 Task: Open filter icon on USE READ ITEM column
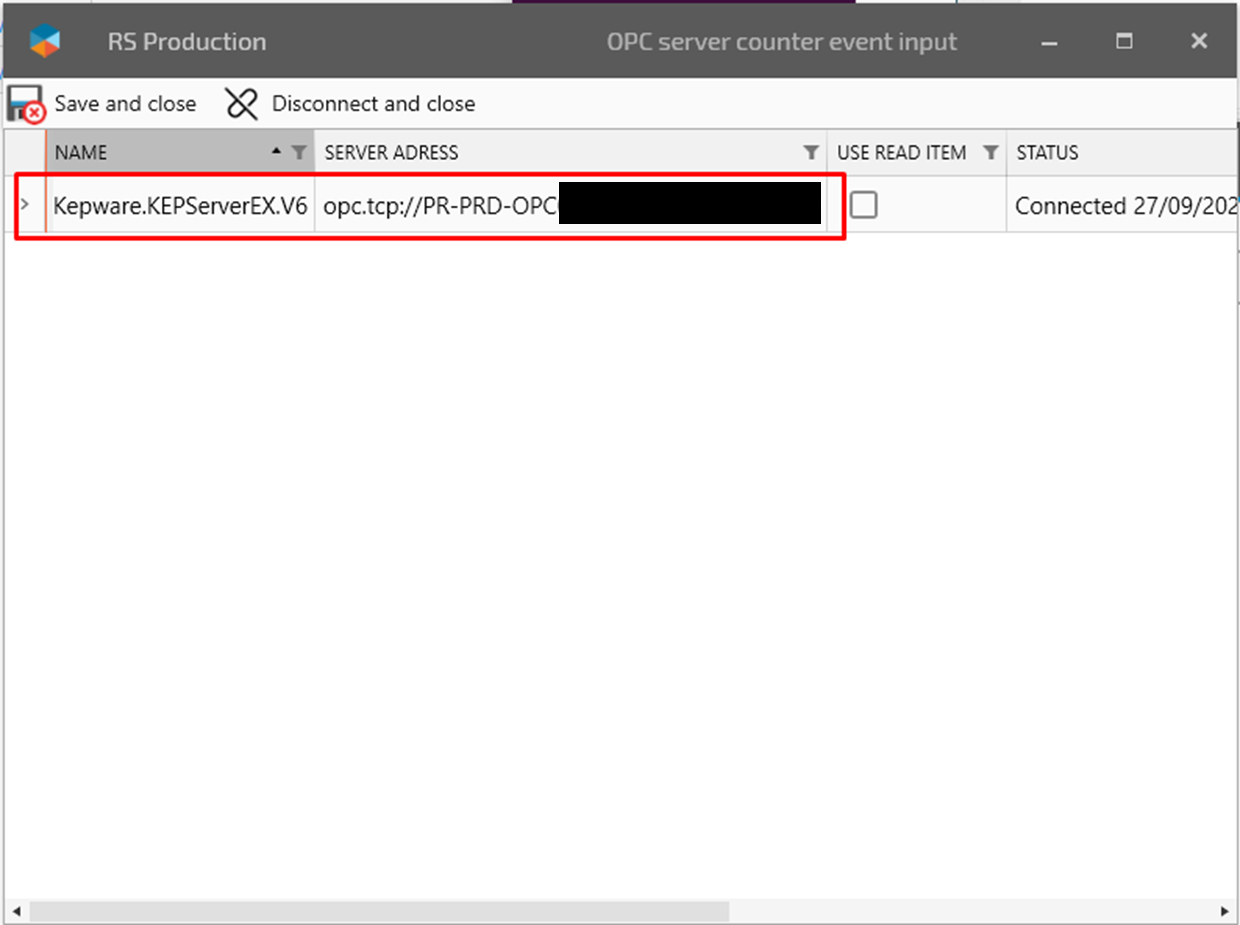[990, 153]
